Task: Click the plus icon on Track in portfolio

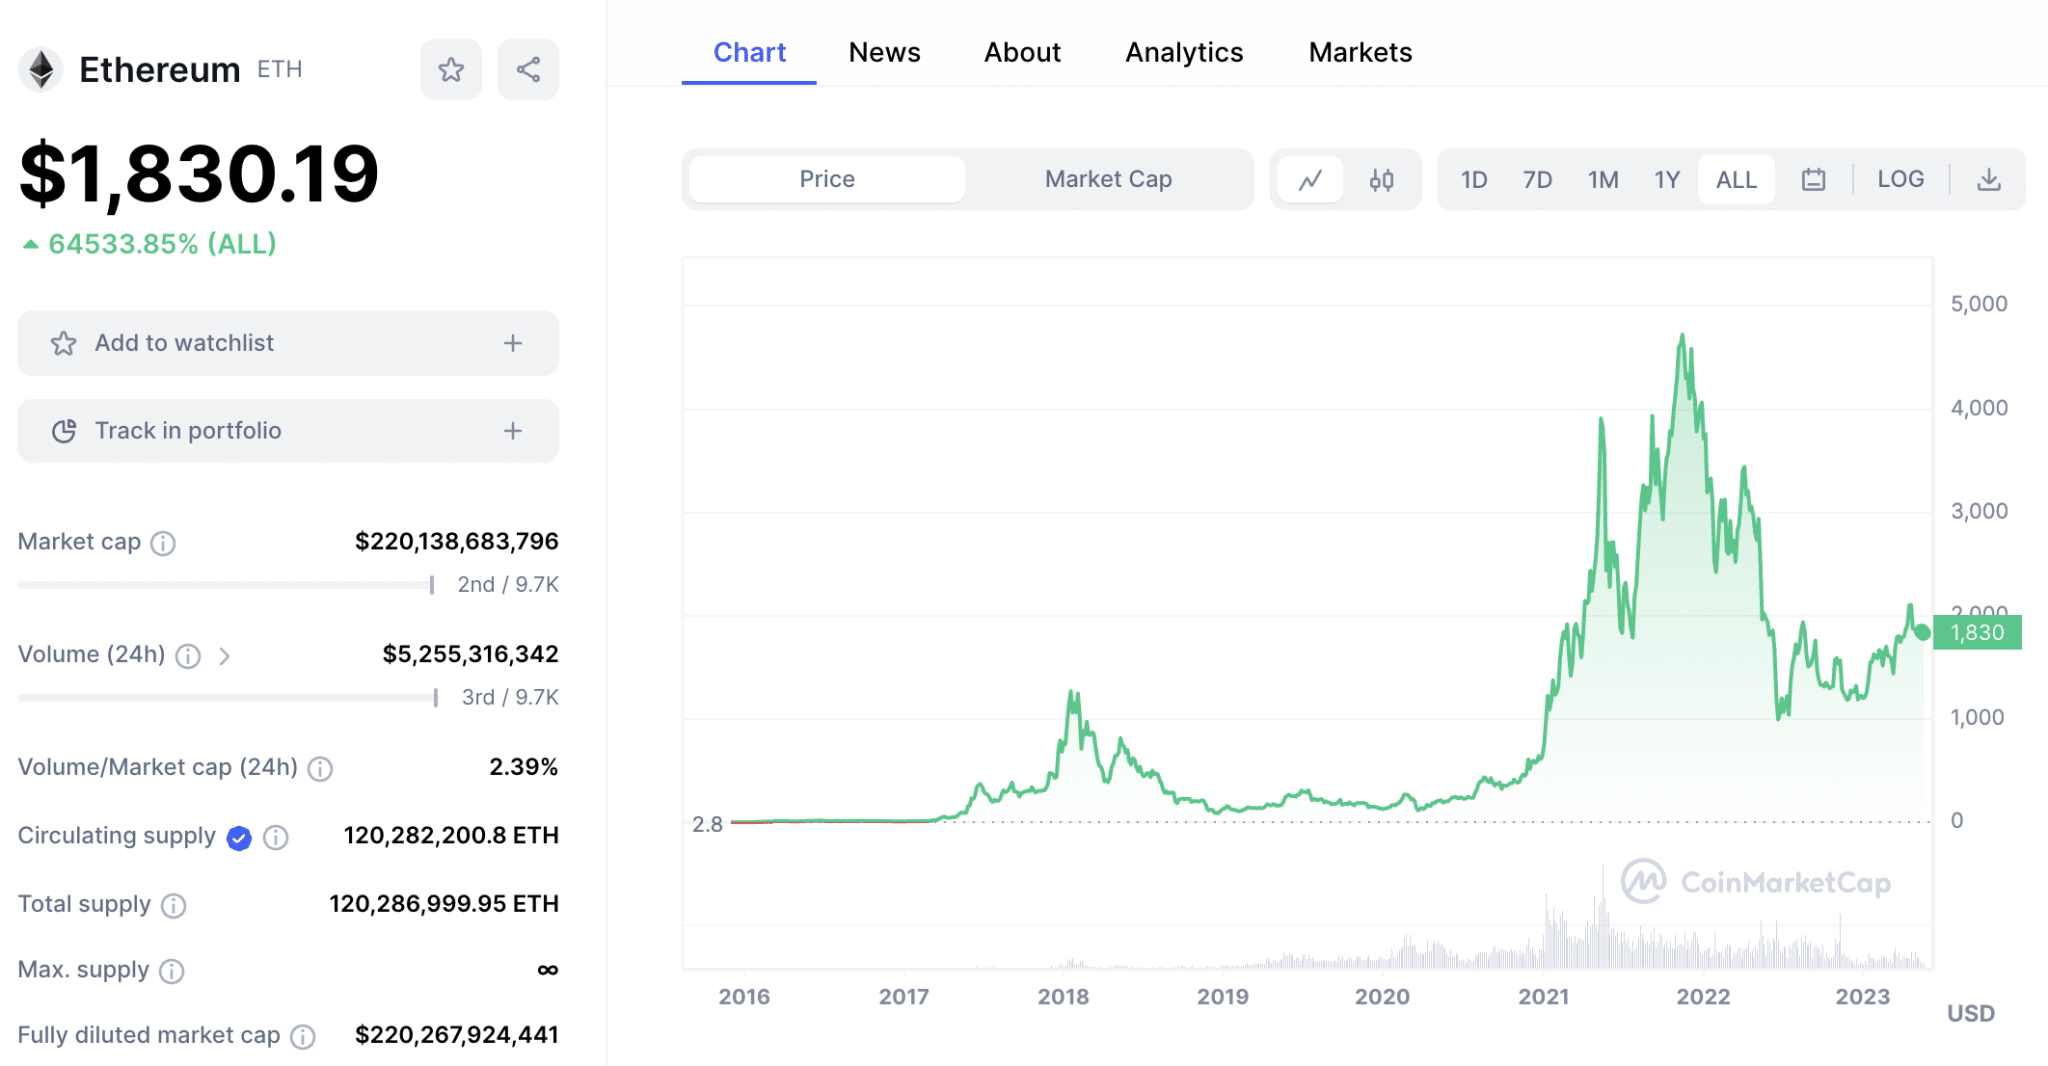Action: [x=513, y=431]
